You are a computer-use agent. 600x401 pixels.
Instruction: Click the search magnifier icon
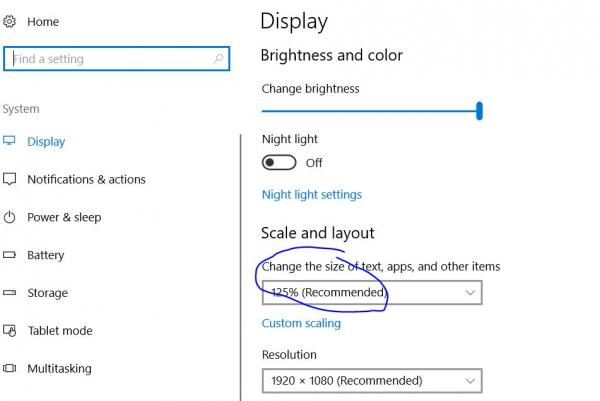tap(218, 59)
